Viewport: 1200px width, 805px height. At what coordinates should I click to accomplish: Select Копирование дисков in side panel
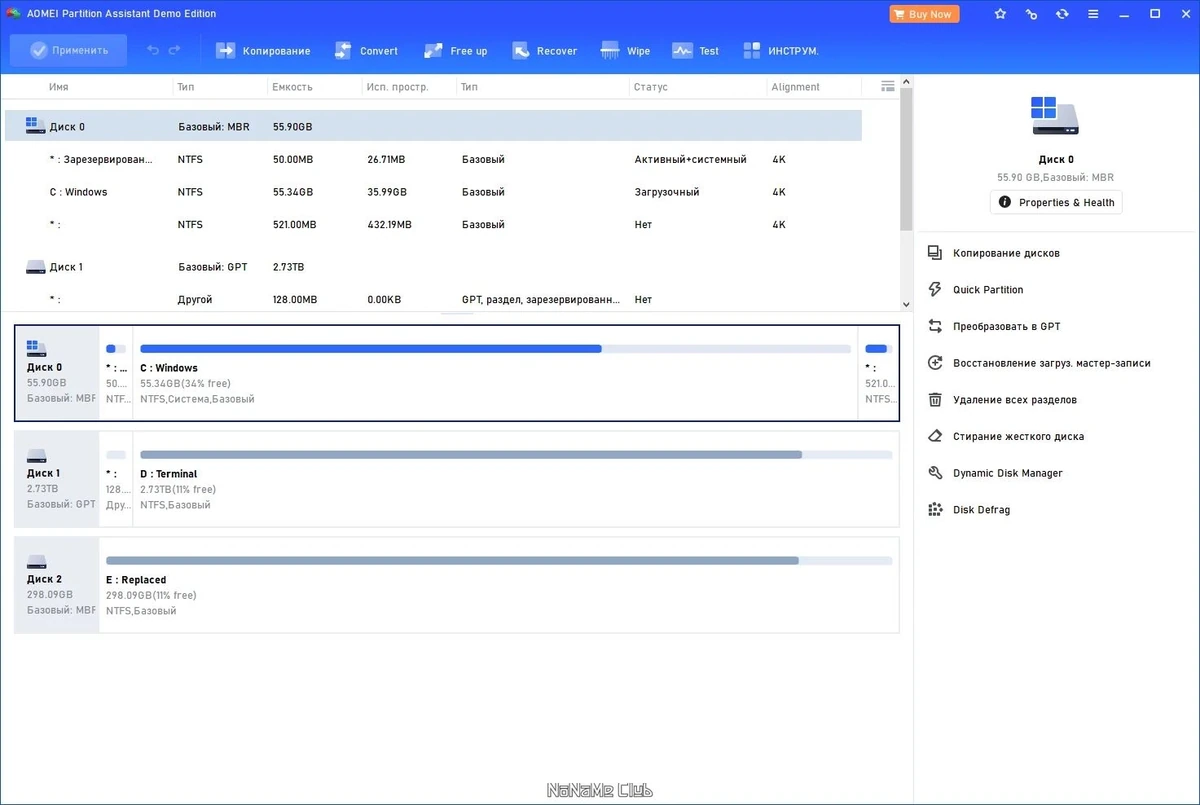1006,253
